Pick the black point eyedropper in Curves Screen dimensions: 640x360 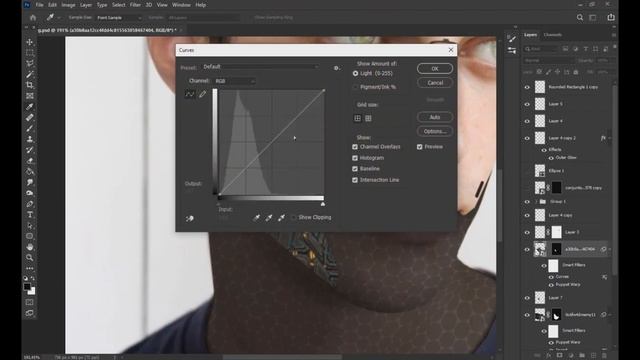pyautogui.click(x=256, y=218)
